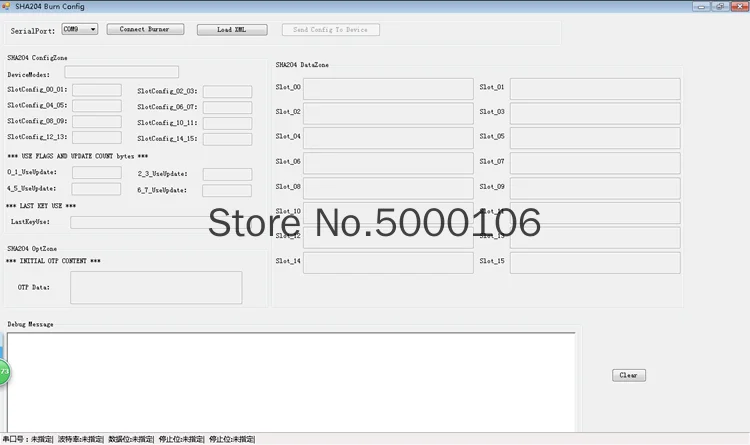Focus the SlotConfig_08_09 field

pyautogui.click(x=97, y=122)
